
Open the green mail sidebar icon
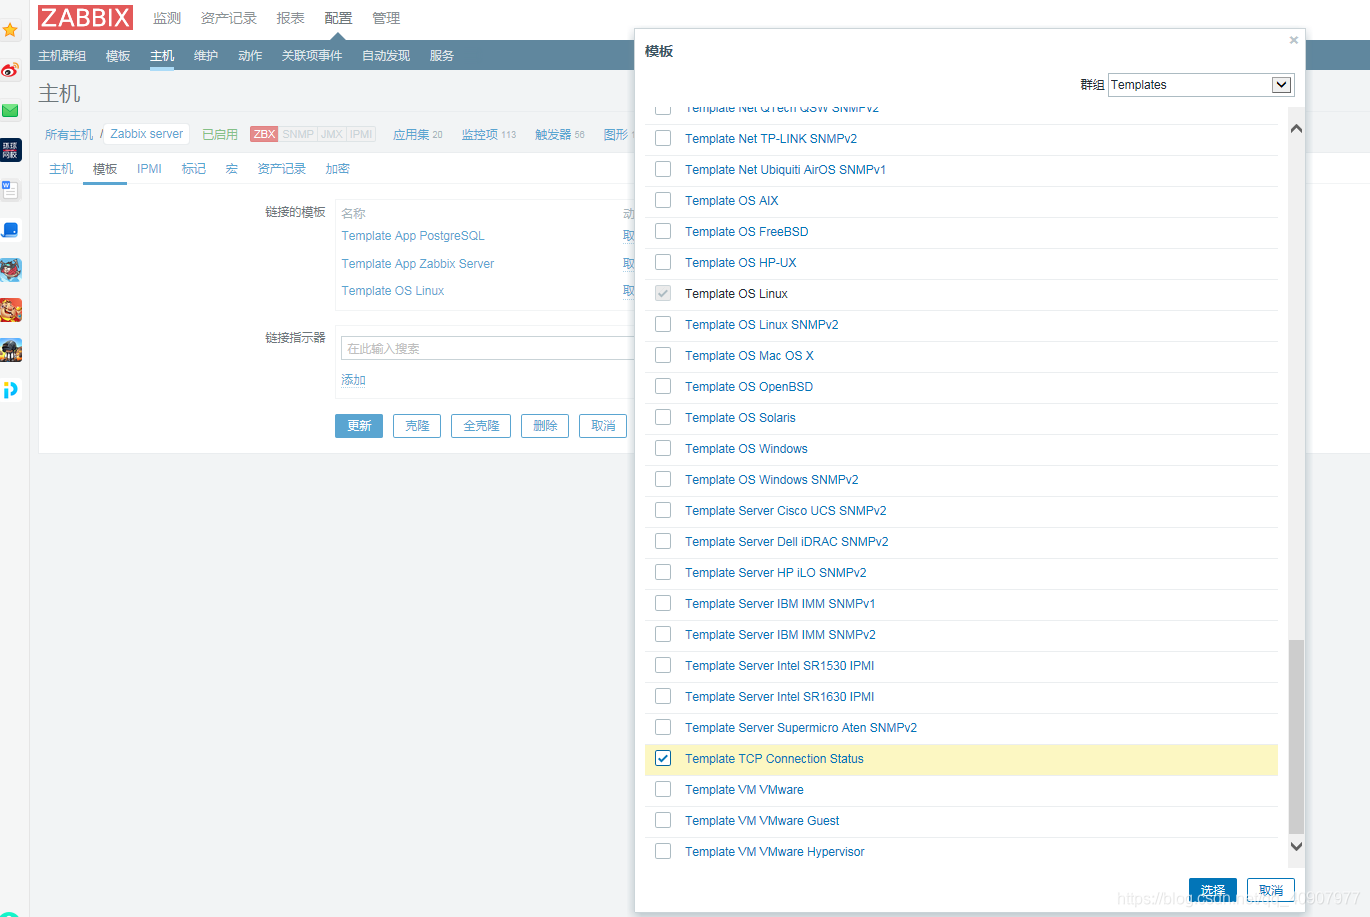10,110
